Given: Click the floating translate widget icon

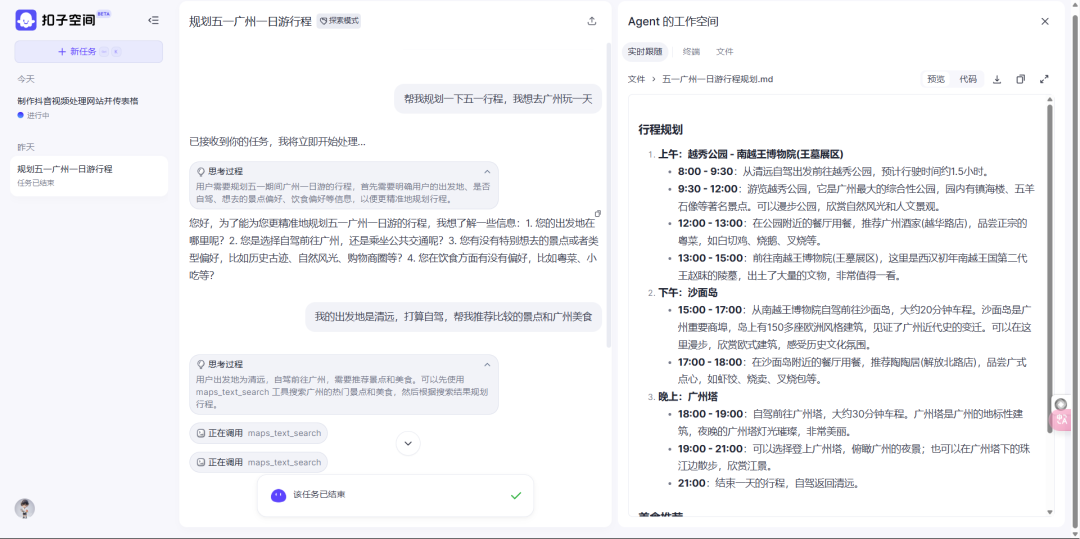Looking at the screenshot, I should (x=1061, y=419).
